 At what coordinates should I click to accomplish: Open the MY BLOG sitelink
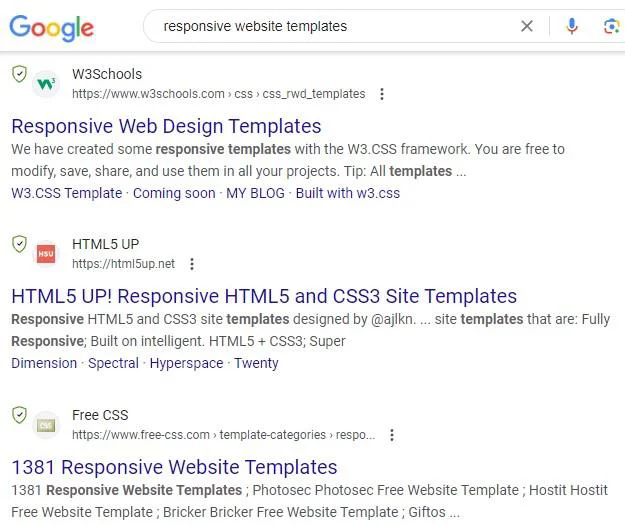pyautogui.click(x=255, y=193)
